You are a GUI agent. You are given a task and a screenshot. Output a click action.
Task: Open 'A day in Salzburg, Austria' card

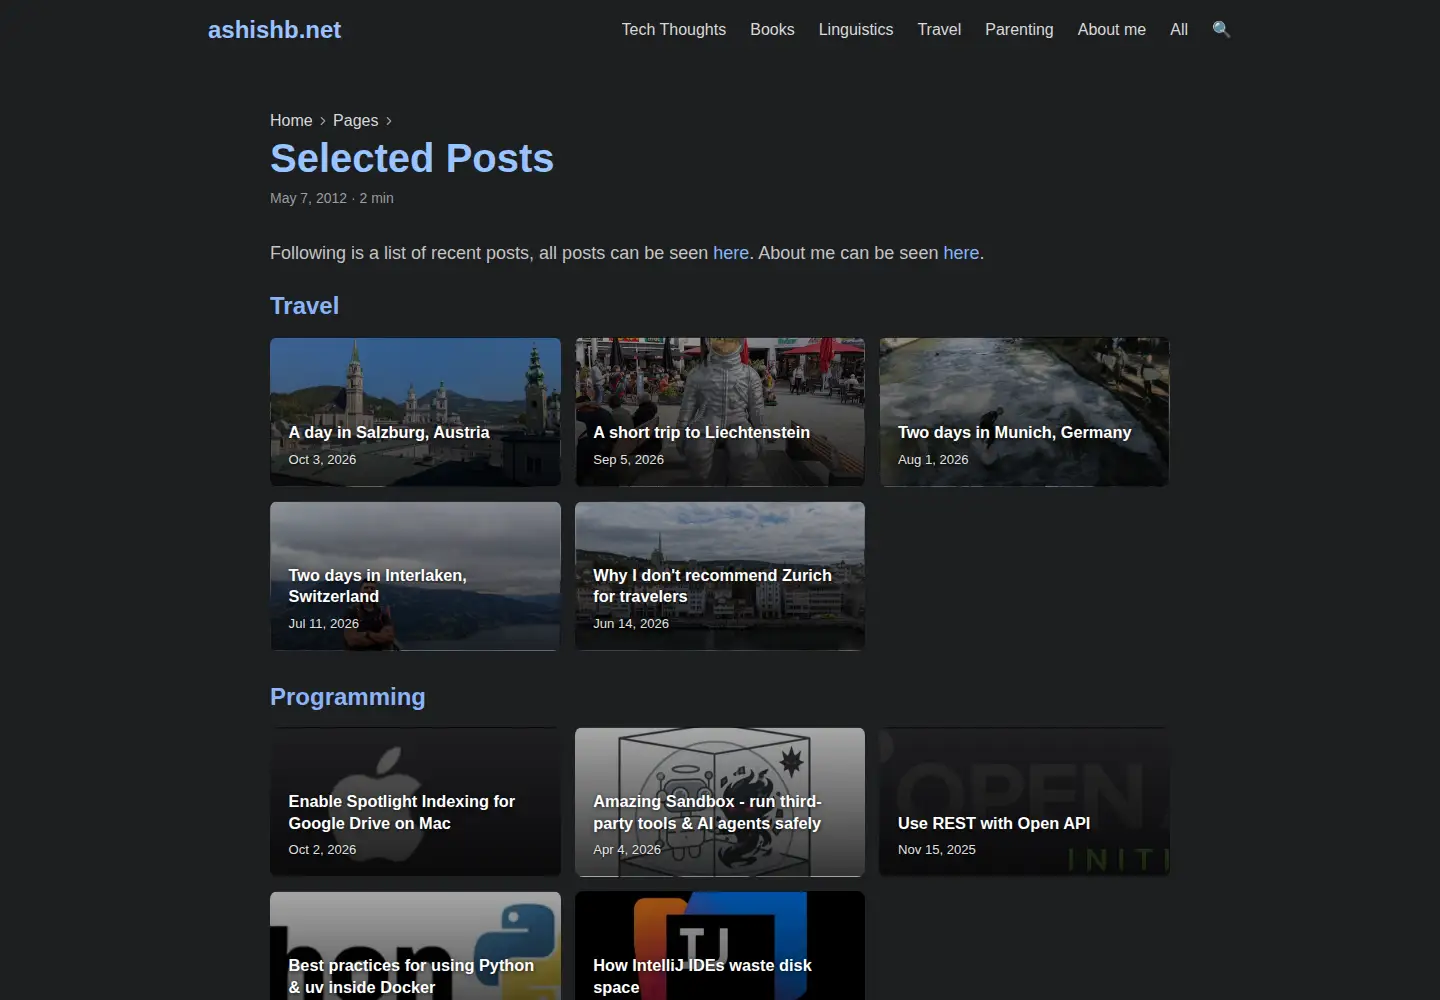tap(415, 412)
